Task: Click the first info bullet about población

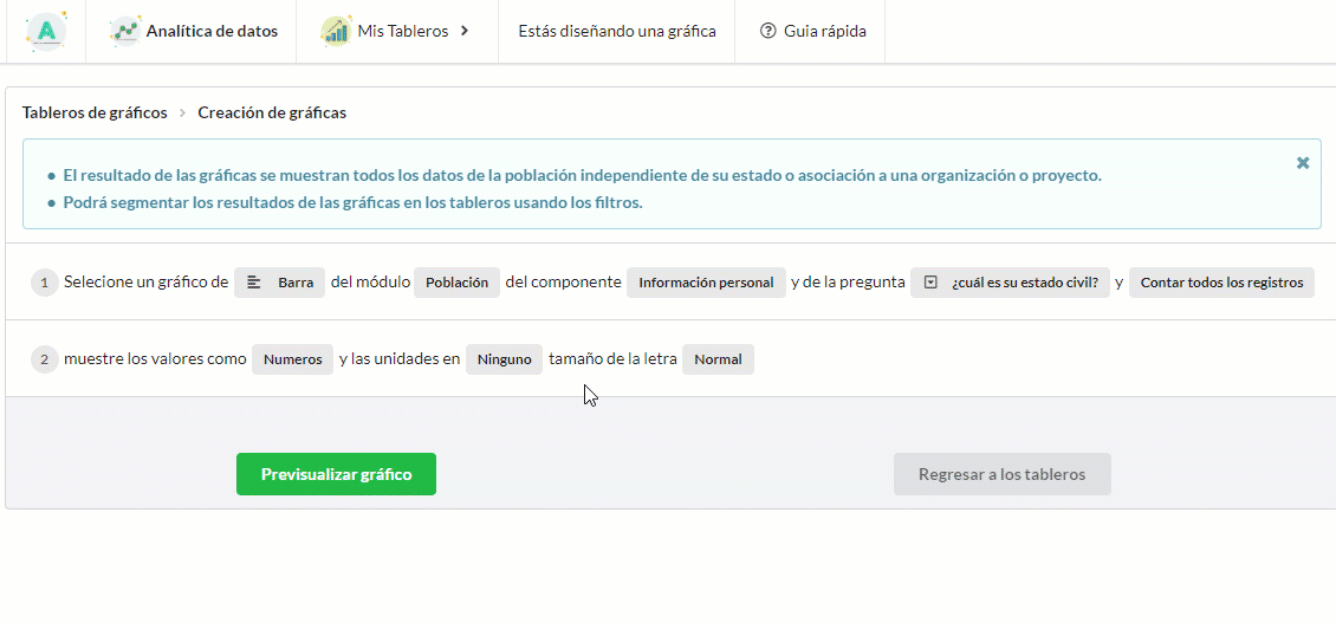Action: 582,175
